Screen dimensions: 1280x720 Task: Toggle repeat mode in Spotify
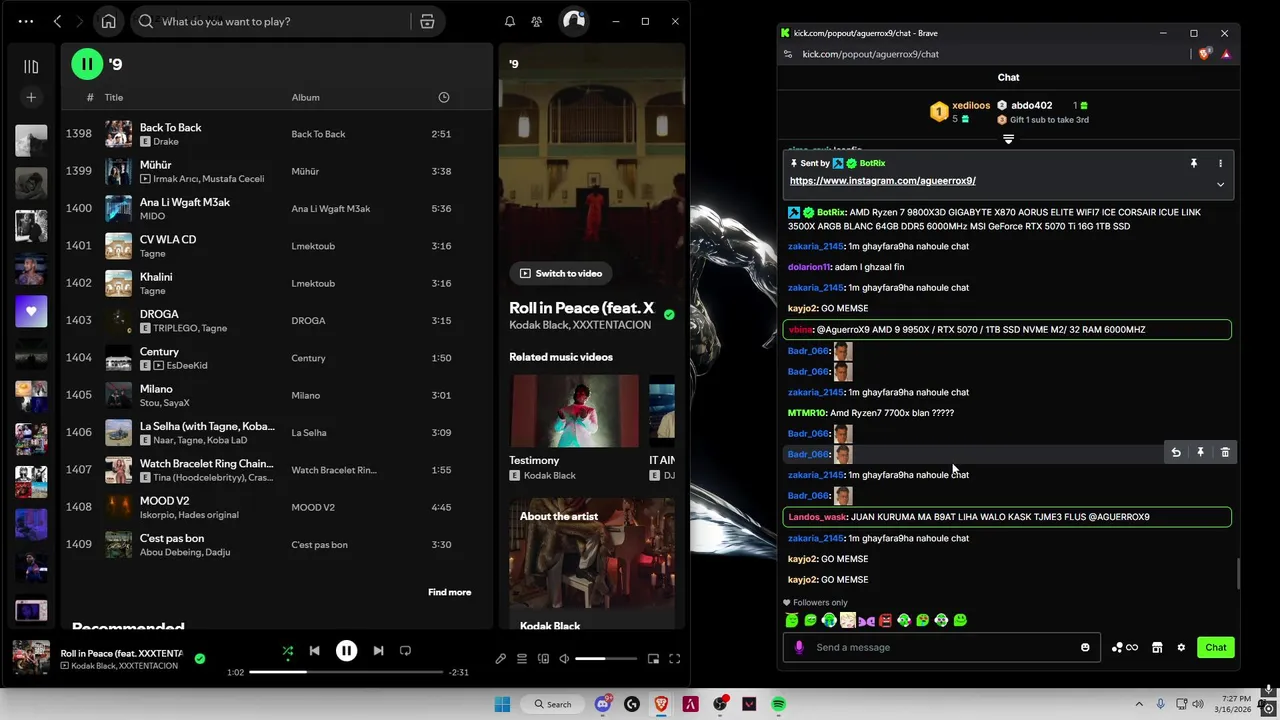point(405,651)
